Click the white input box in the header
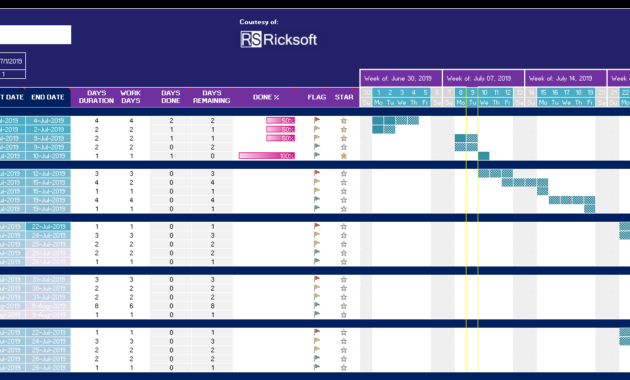Viewport: 630px width, 380px height. point(35,35)
